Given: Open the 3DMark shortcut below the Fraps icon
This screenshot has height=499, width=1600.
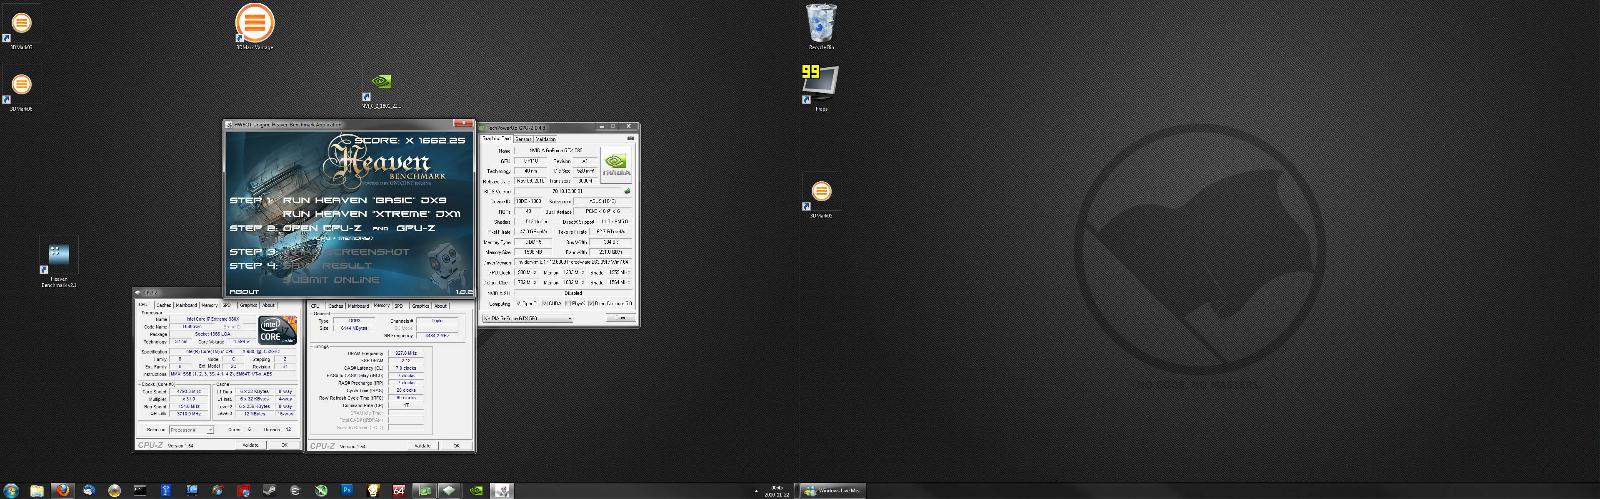Looking at the screenshot, I should click(820, 195).
